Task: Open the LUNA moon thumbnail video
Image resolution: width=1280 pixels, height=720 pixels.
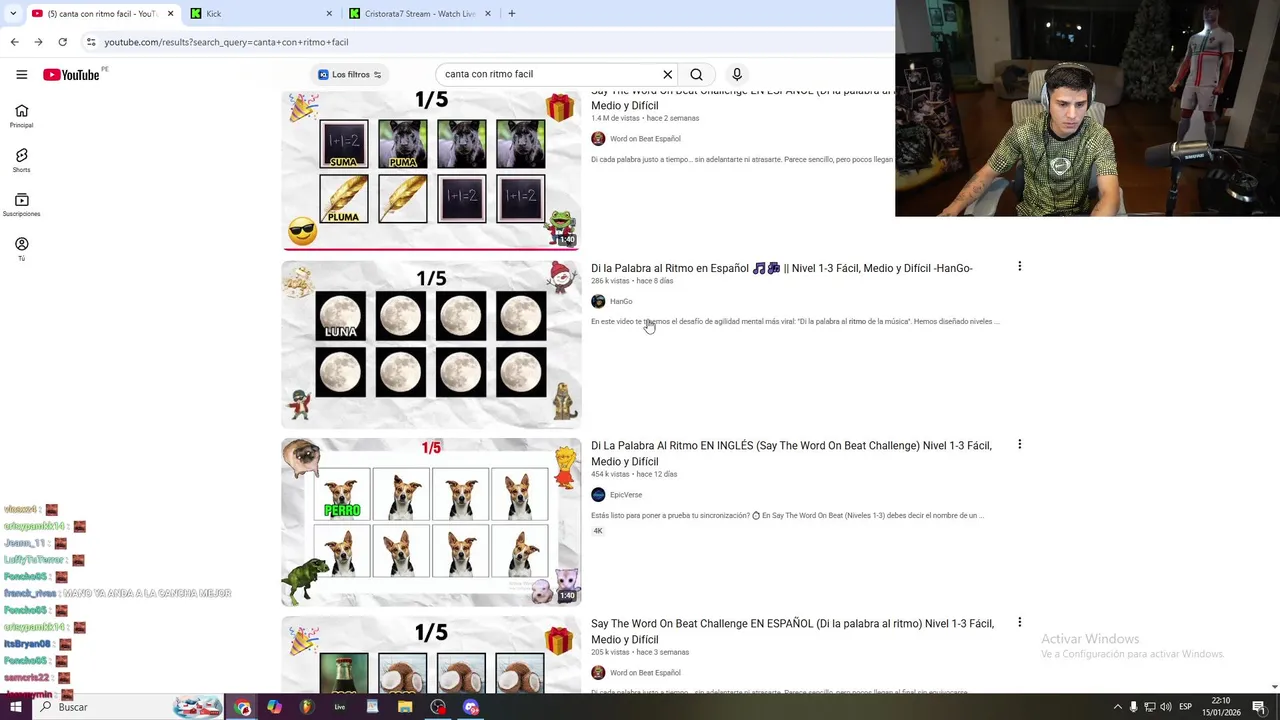Action: point(431,345)
